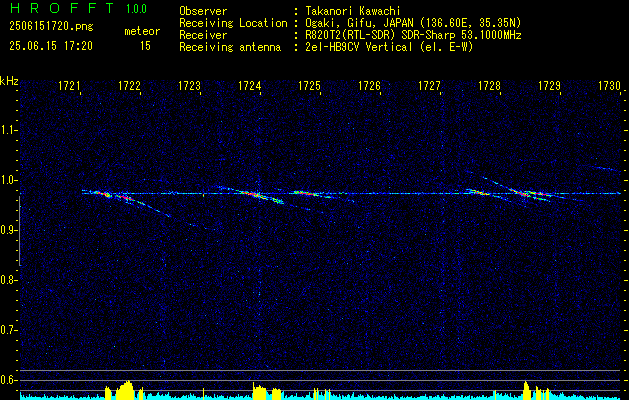This screenshot has width=629, height=400.
Task: Click the observer name Takanori Kawachi
Action: 353,11
